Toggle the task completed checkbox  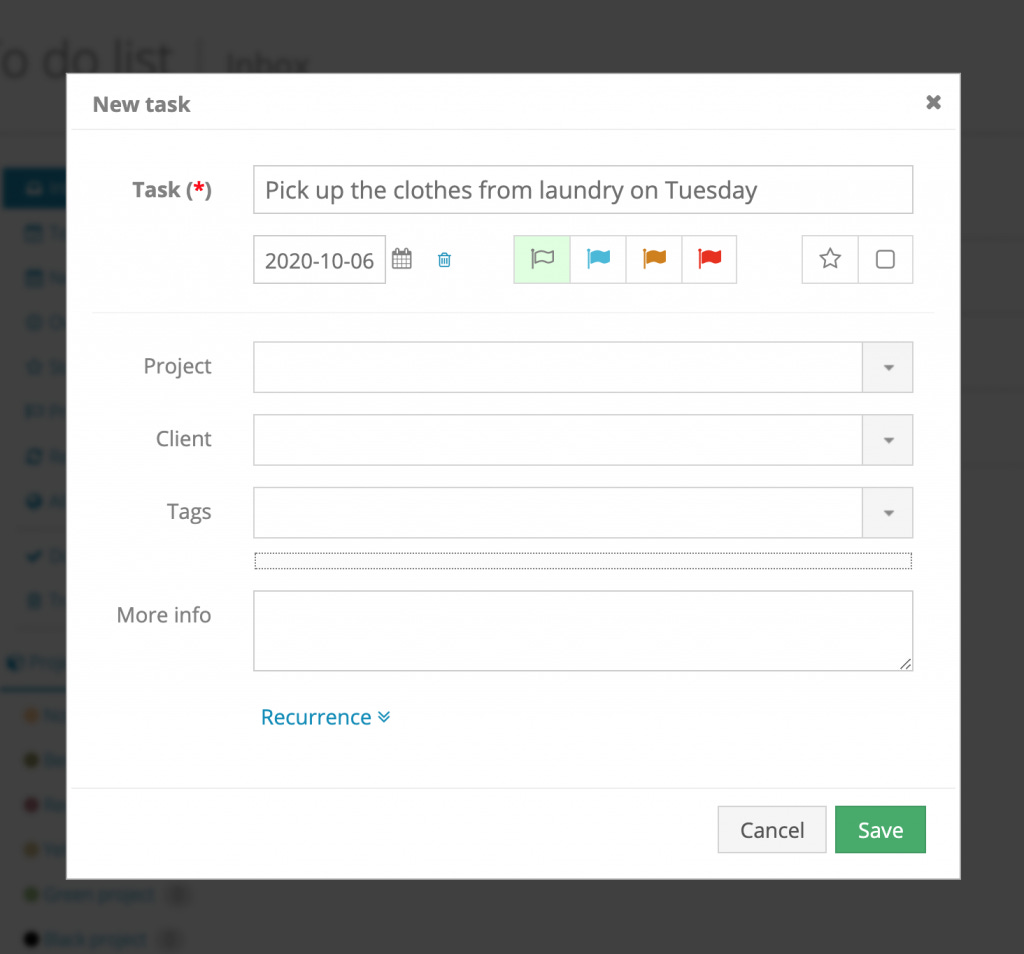click(886, 259)
